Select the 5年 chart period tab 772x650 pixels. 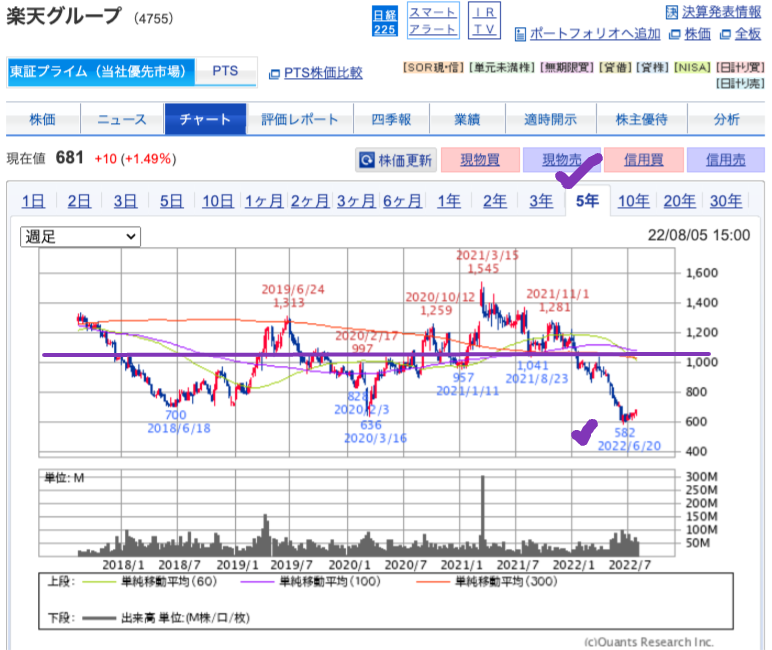click(x=587, y=201)
